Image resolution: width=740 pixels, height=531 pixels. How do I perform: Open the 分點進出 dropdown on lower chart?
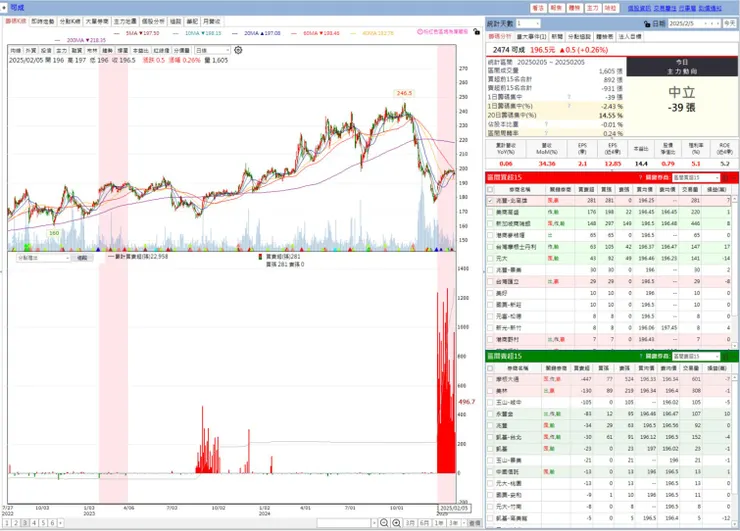click(x=43, y=258)
